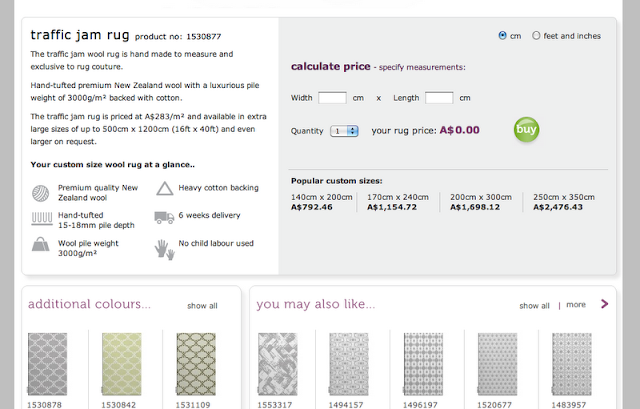Select the cm units radio button
Viewport: 640px width, 409px height.
click(x=502, y=36)
